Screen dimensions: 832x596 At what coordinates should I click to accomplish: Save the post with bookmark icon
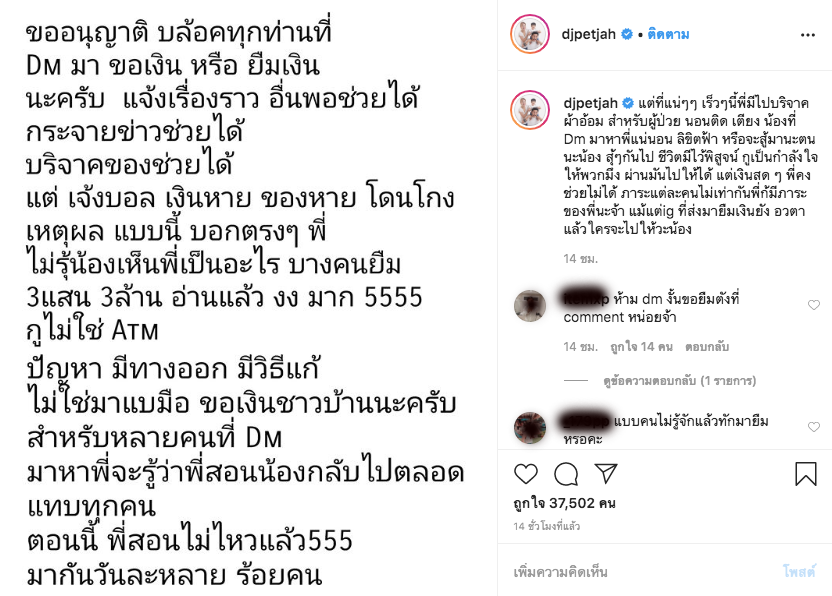[805, 473]
